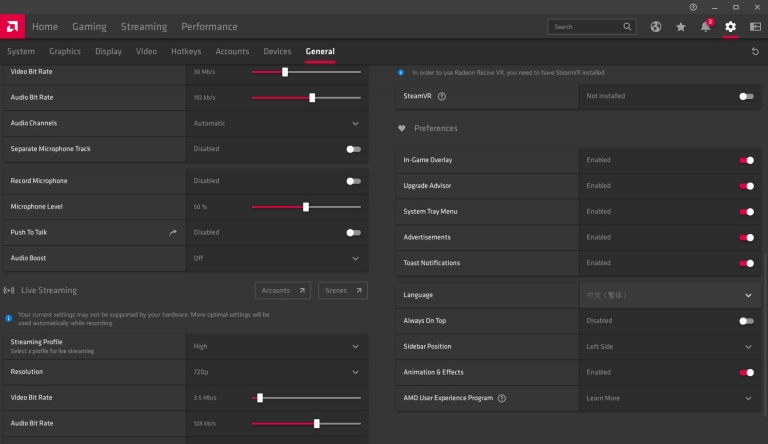Toggle System Tray Menu switch

tap(746, 212)
